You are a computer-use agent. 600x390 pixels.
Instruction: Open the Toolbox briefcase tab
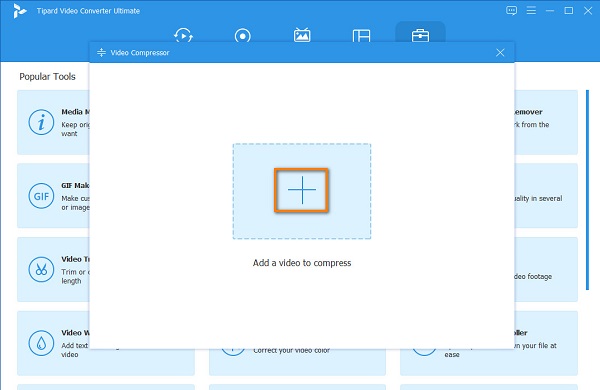[420, 36]
